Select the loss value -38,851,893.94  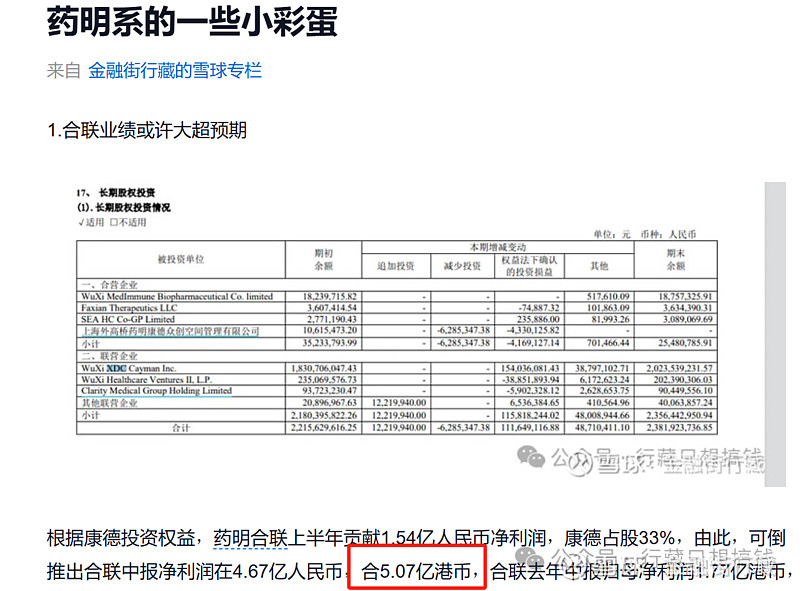click(531, 379)
